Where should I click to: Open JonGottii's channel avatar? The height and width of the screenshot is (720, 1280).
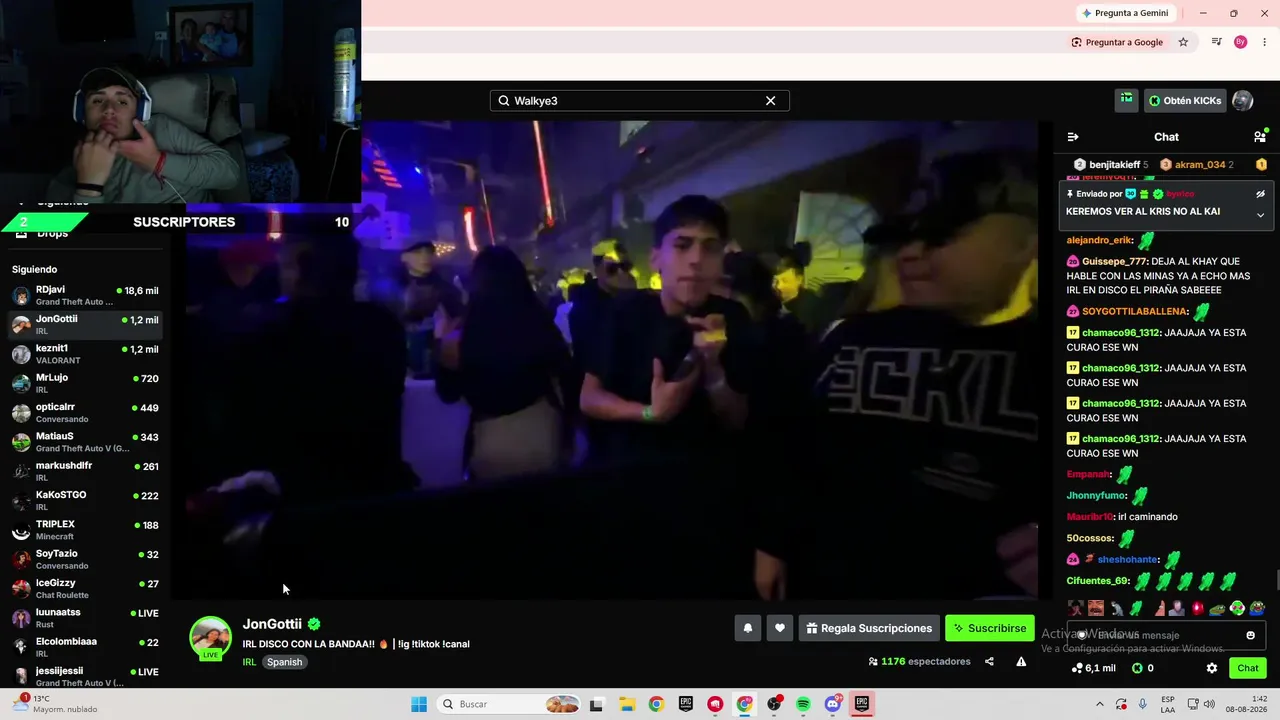[210, 638]
